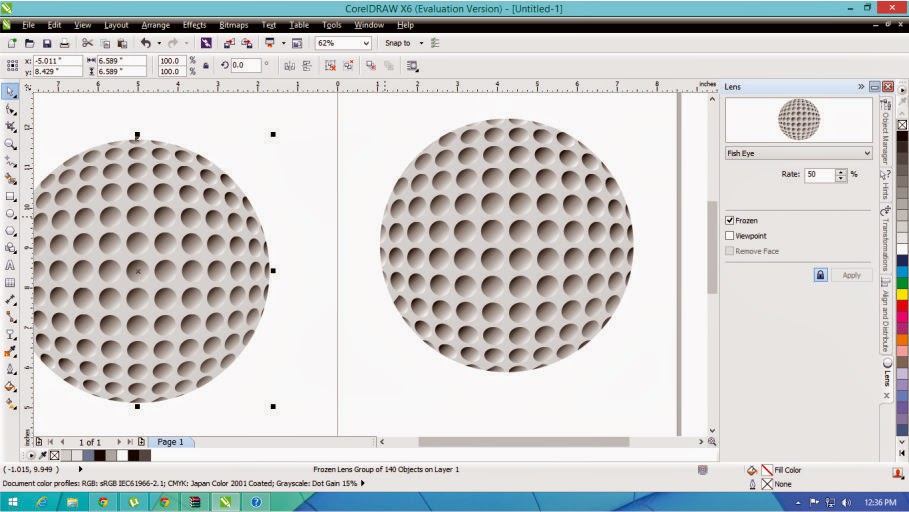Click the New document icon

point(12,43)
